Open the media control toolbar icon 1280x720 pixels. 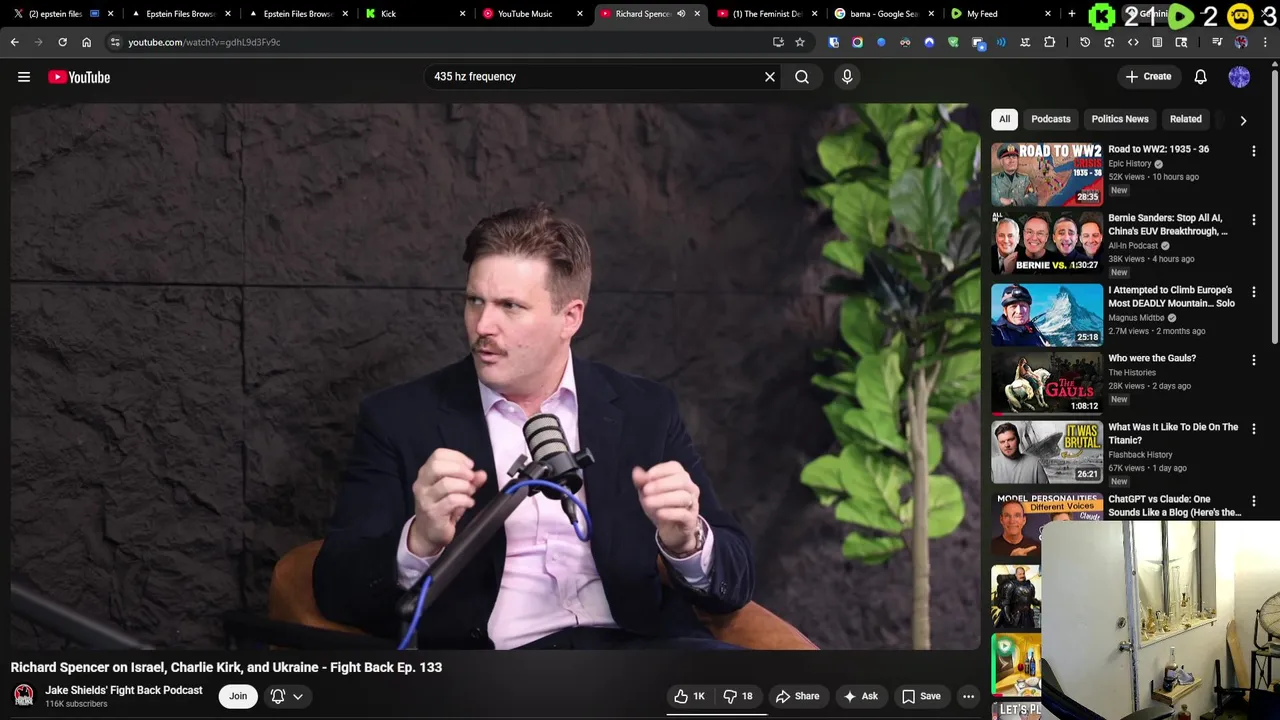tap(1217, 42)
